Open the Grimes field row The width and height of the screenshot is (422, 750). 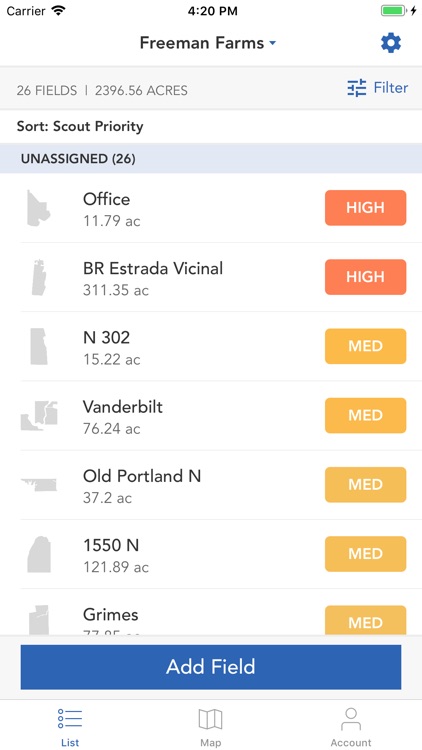pyautogui.click(x=211, y=621)
